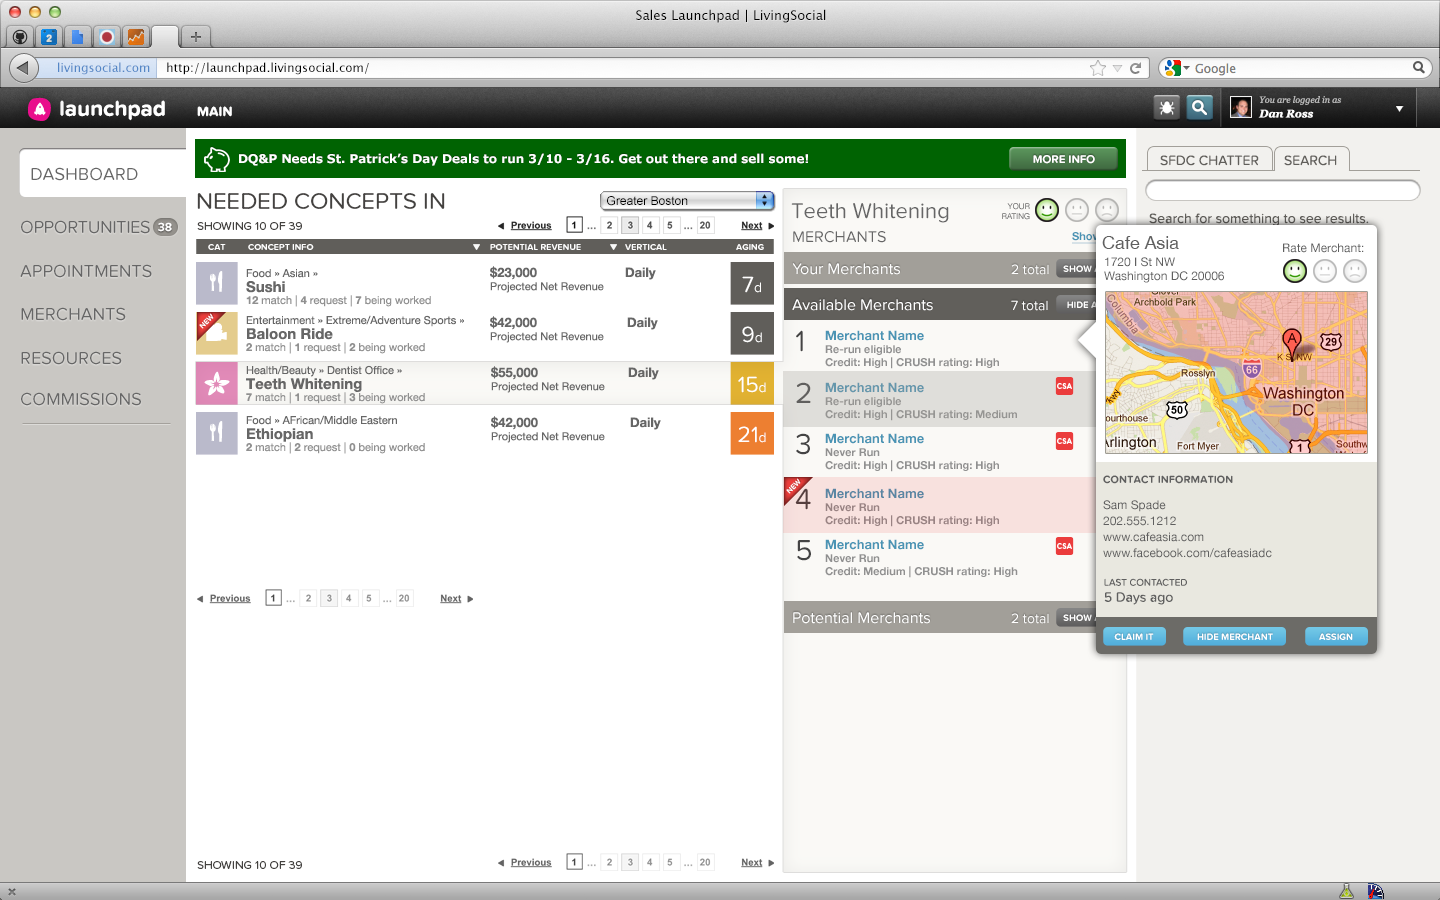Open APPOINTMENTS in sidebar
Image resolution: width=1440 pixels, height=900 pixels.
tap(86, 271)
